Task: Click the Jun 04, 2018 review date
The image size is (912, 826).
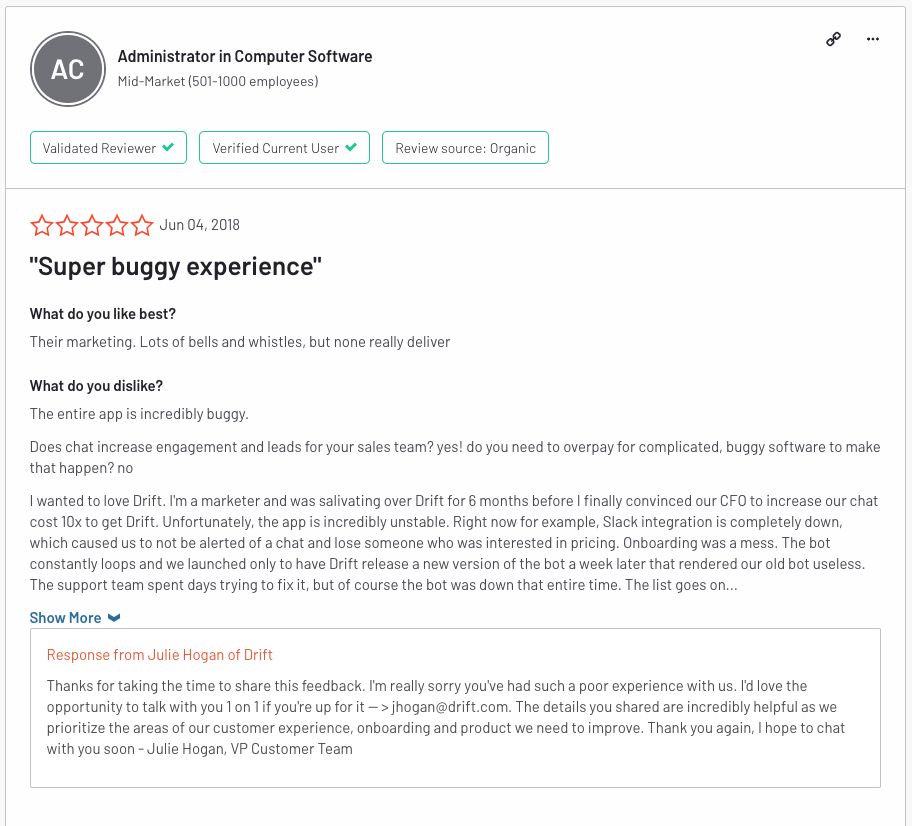Action: pos(200,225)
